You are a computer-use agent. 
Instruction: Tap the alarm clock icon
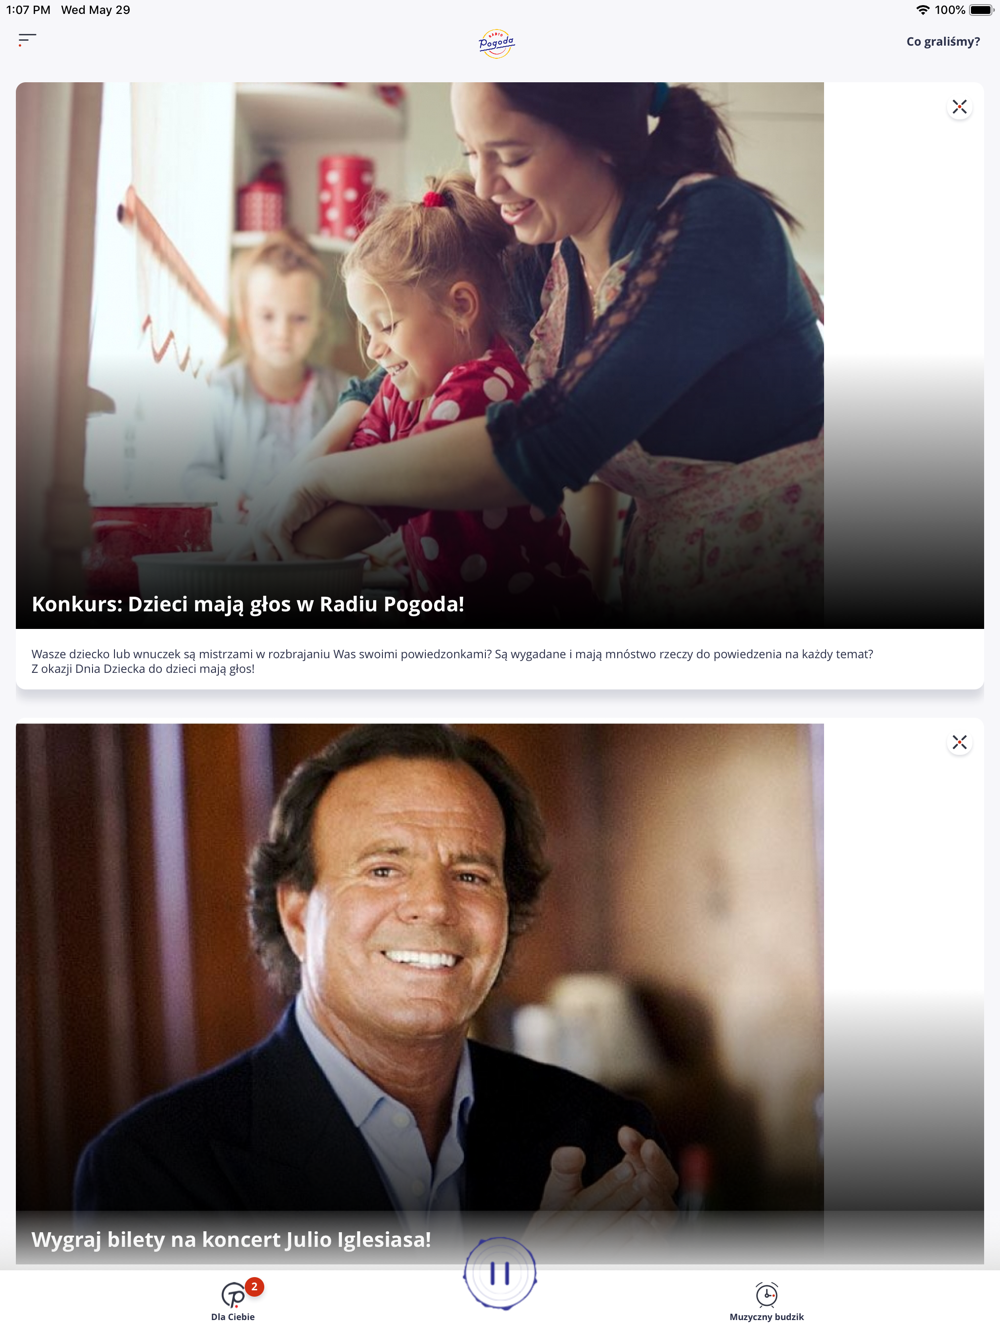pos(766,1294)
